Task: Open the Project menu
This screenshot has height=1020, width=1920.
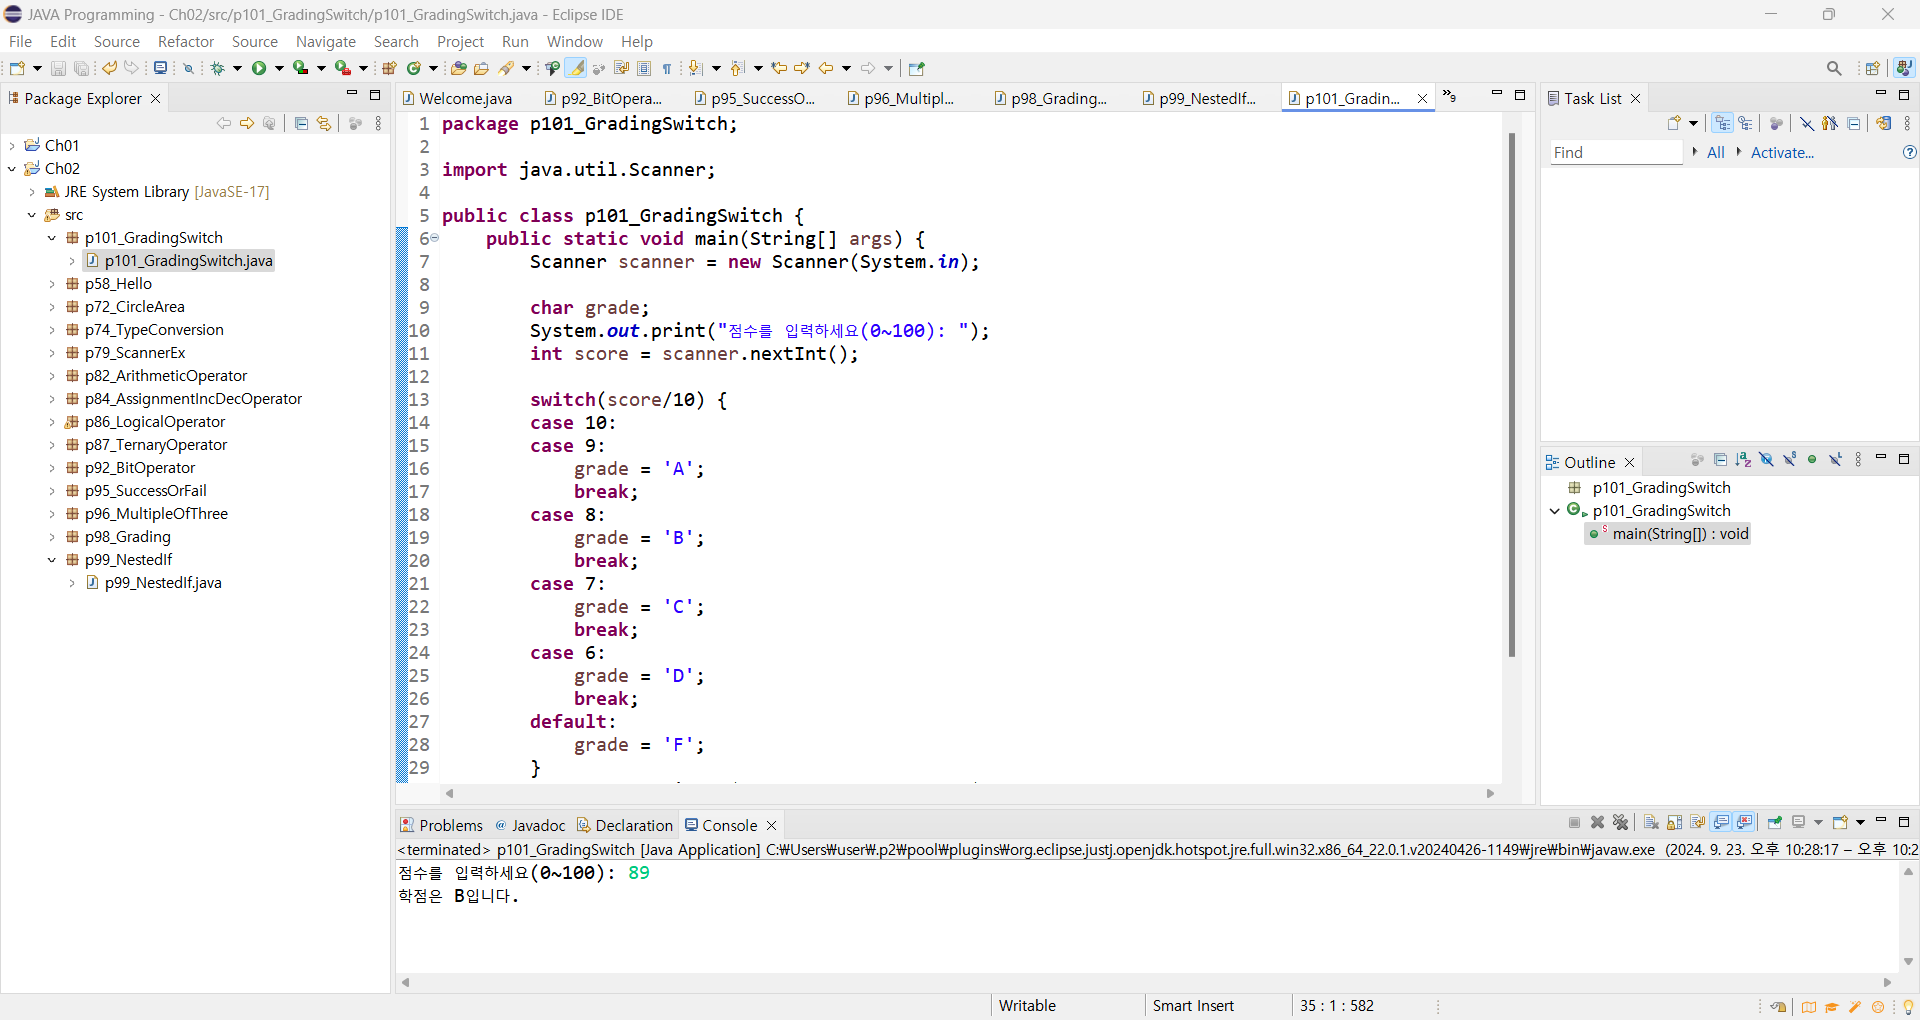Action: (x=460, y=41)
